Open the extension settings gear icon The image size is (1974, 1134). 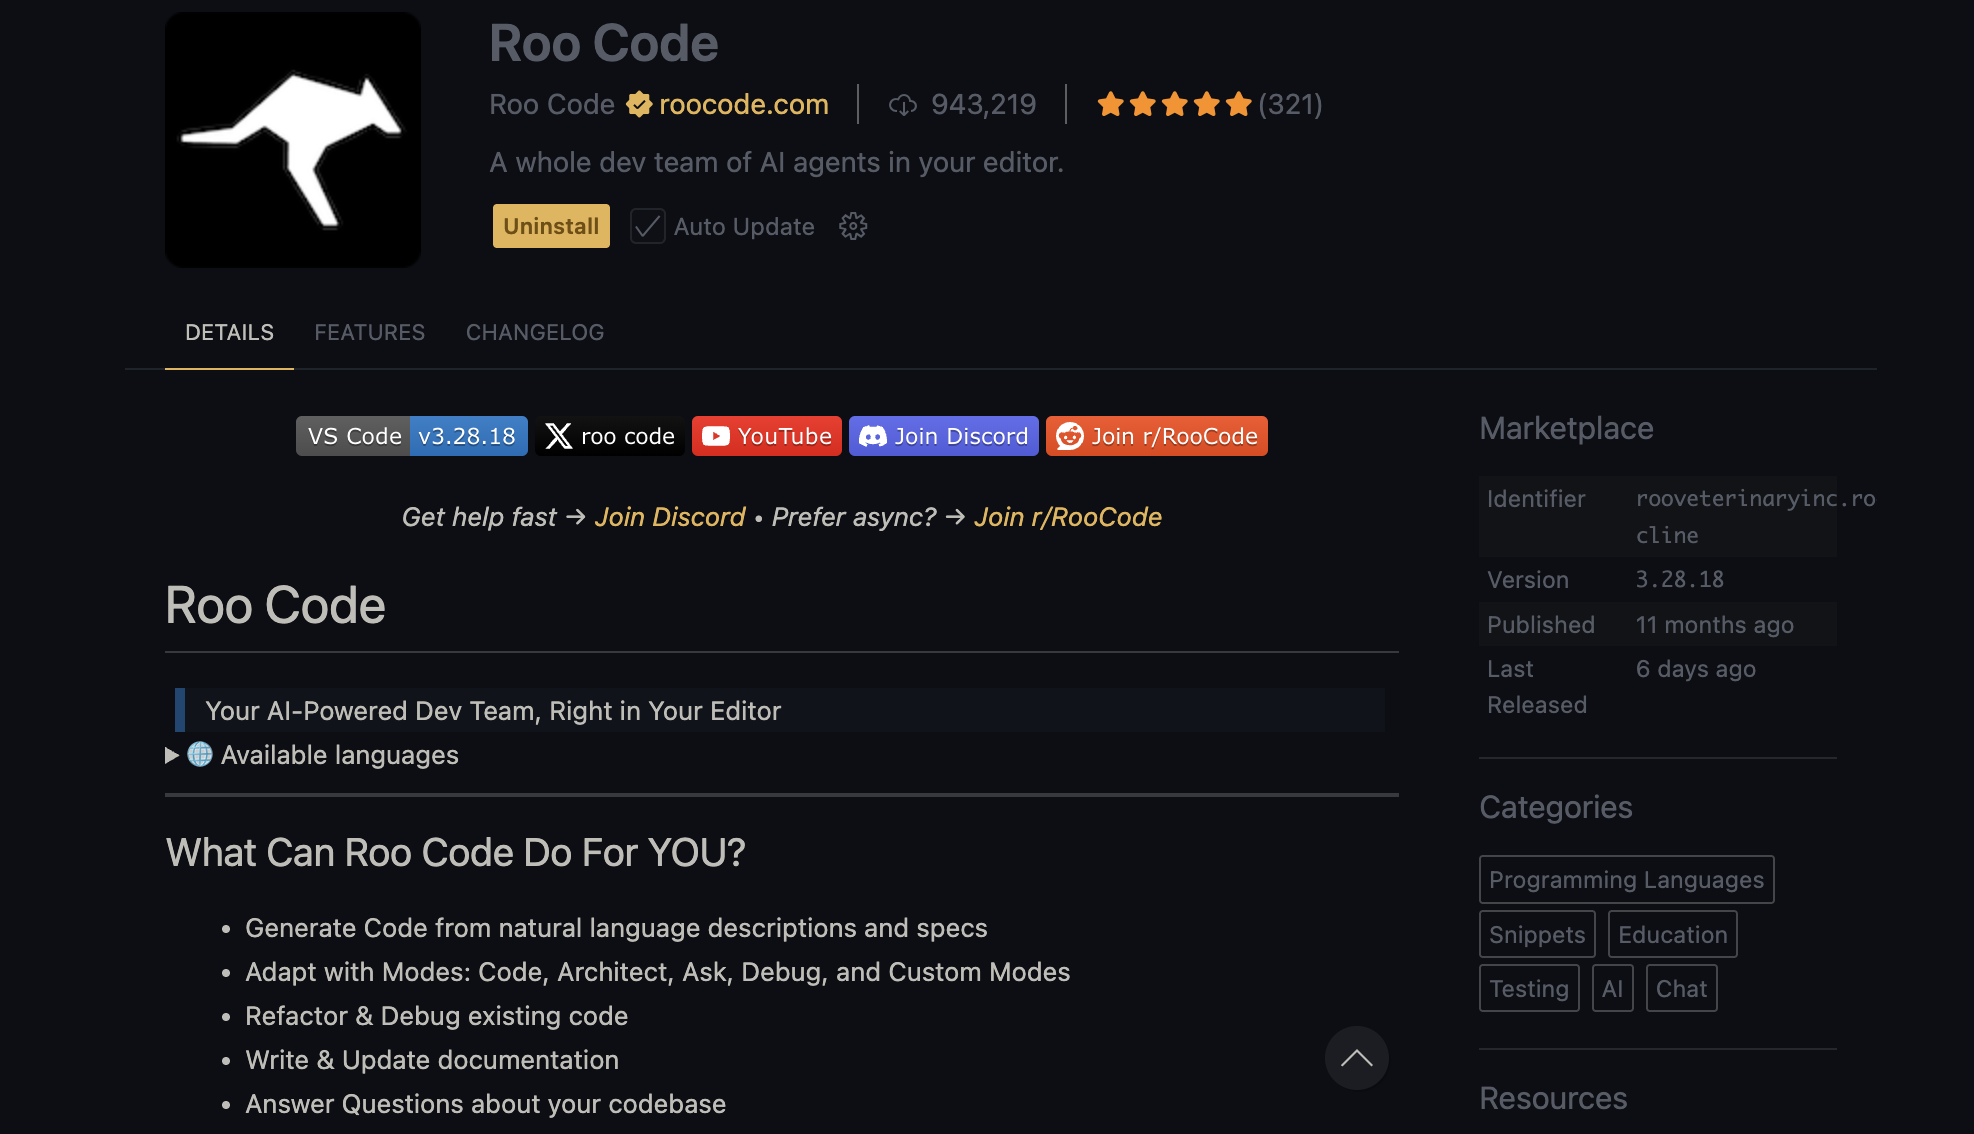(x=852, y=226)
